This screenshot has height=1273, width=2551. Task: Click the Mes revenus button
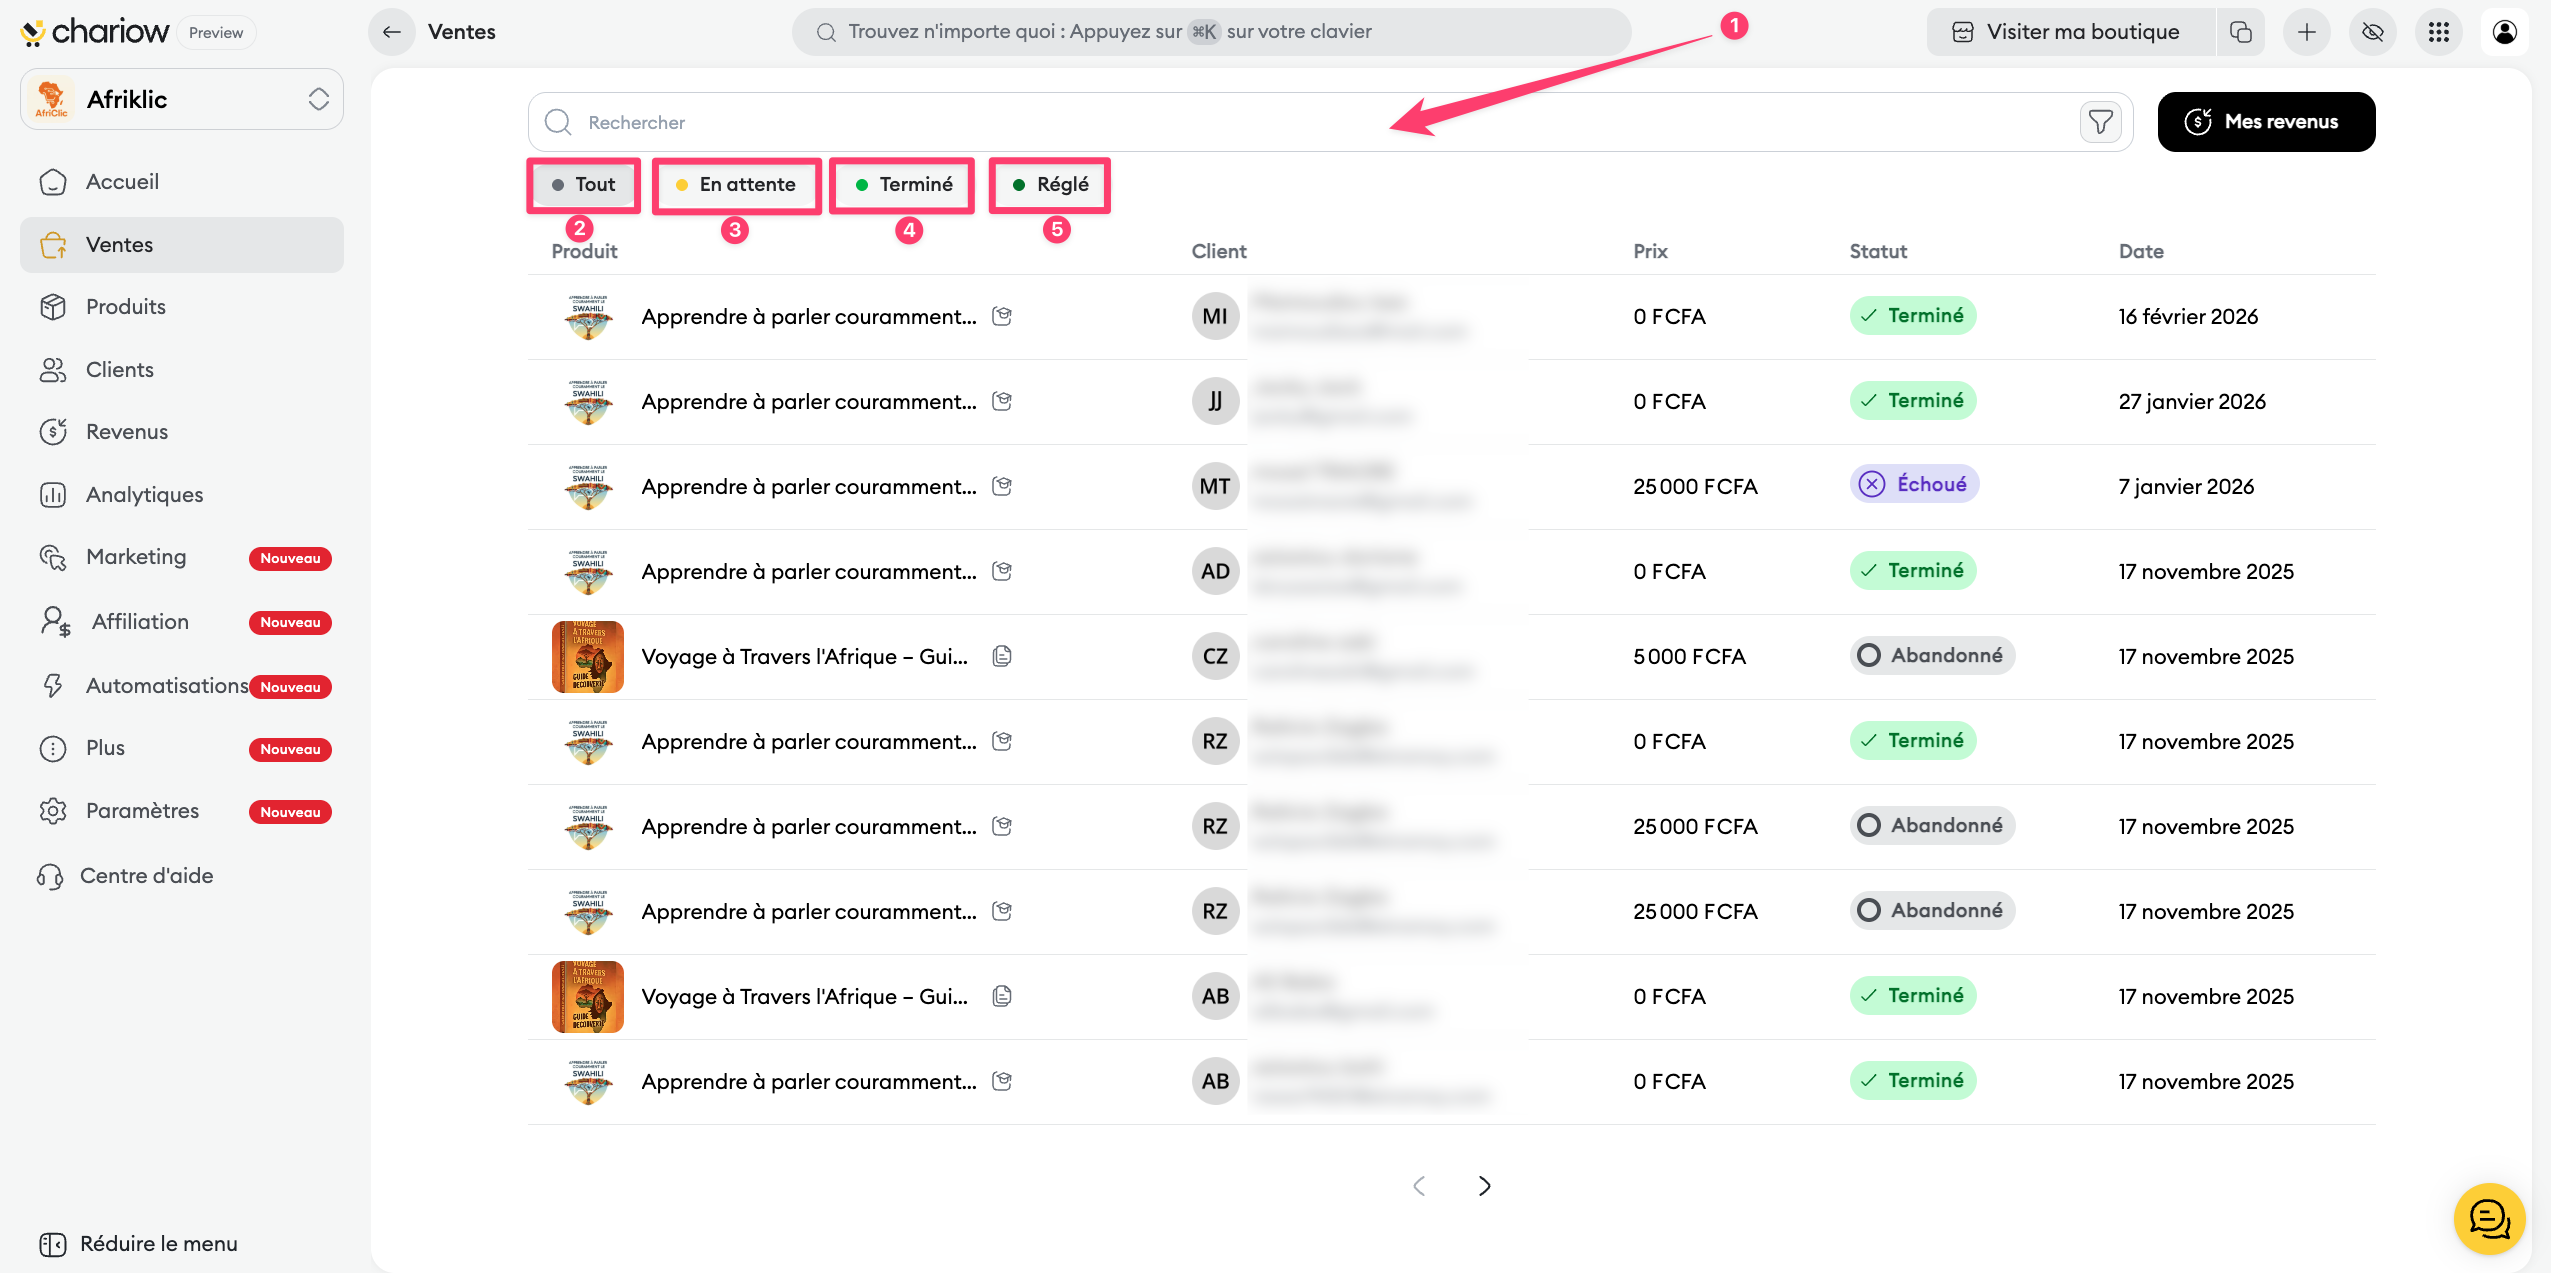coord(2266,122)
